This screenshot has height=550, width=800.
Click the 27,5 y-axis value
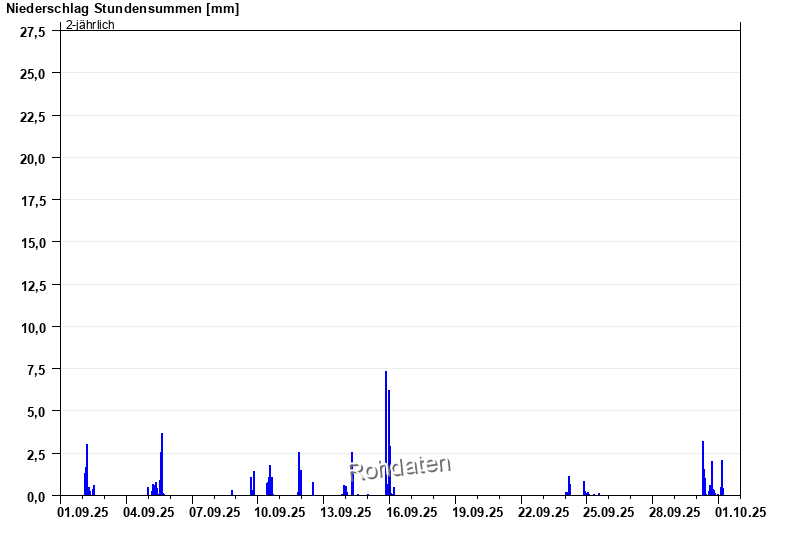(33, 32)
